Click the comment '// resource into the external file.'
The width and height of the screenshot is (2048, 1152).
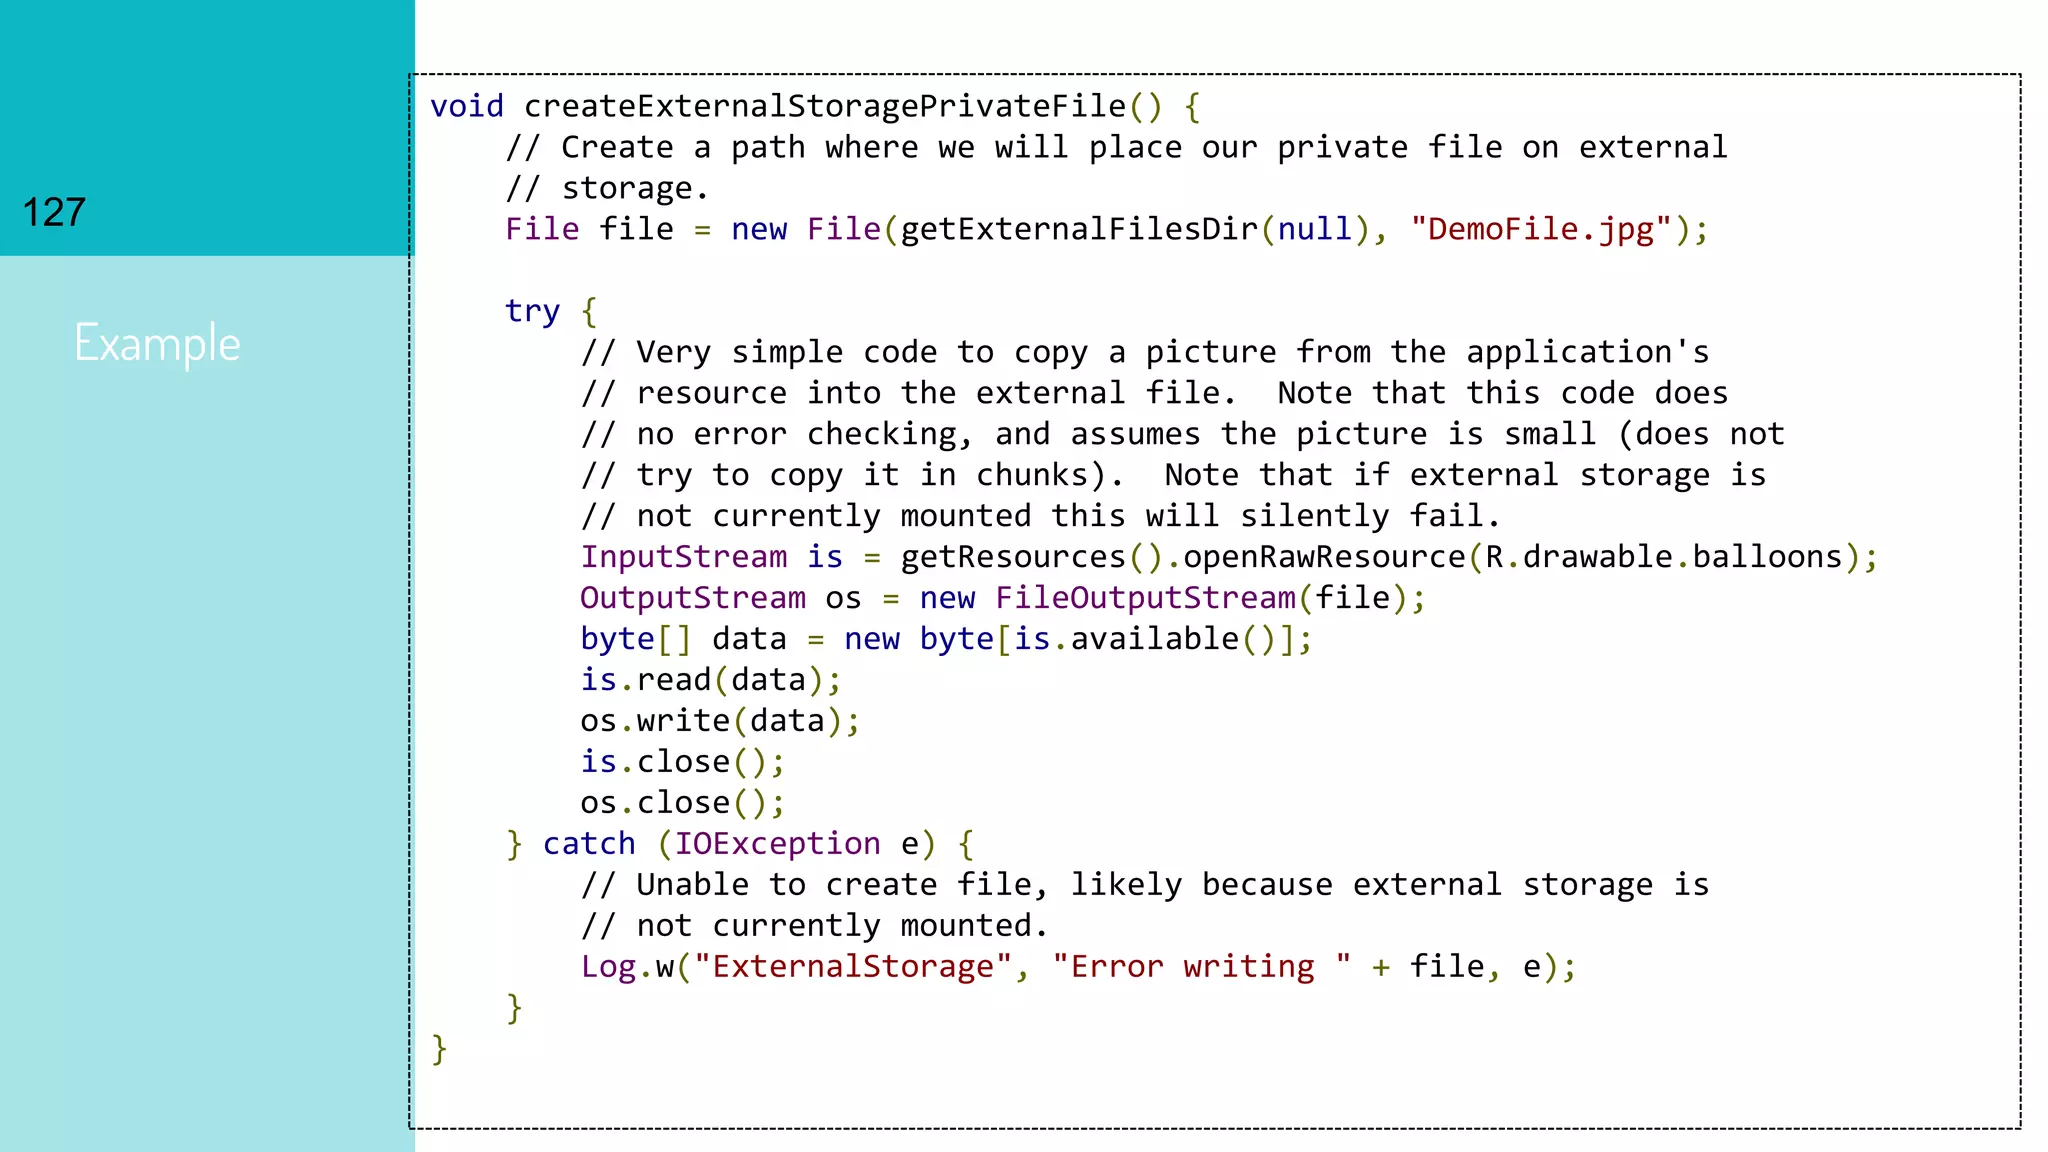[1154, 393]
